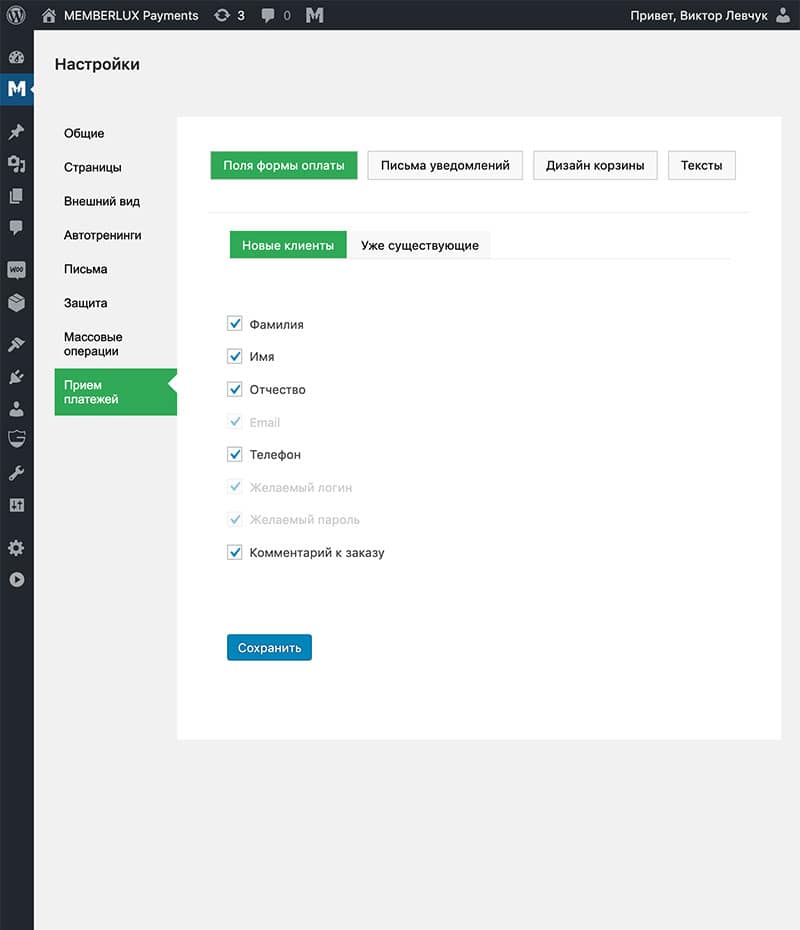The image size is (800, 930).
Task: Go to Автотренинги settings section
Action: click(102, 235)
